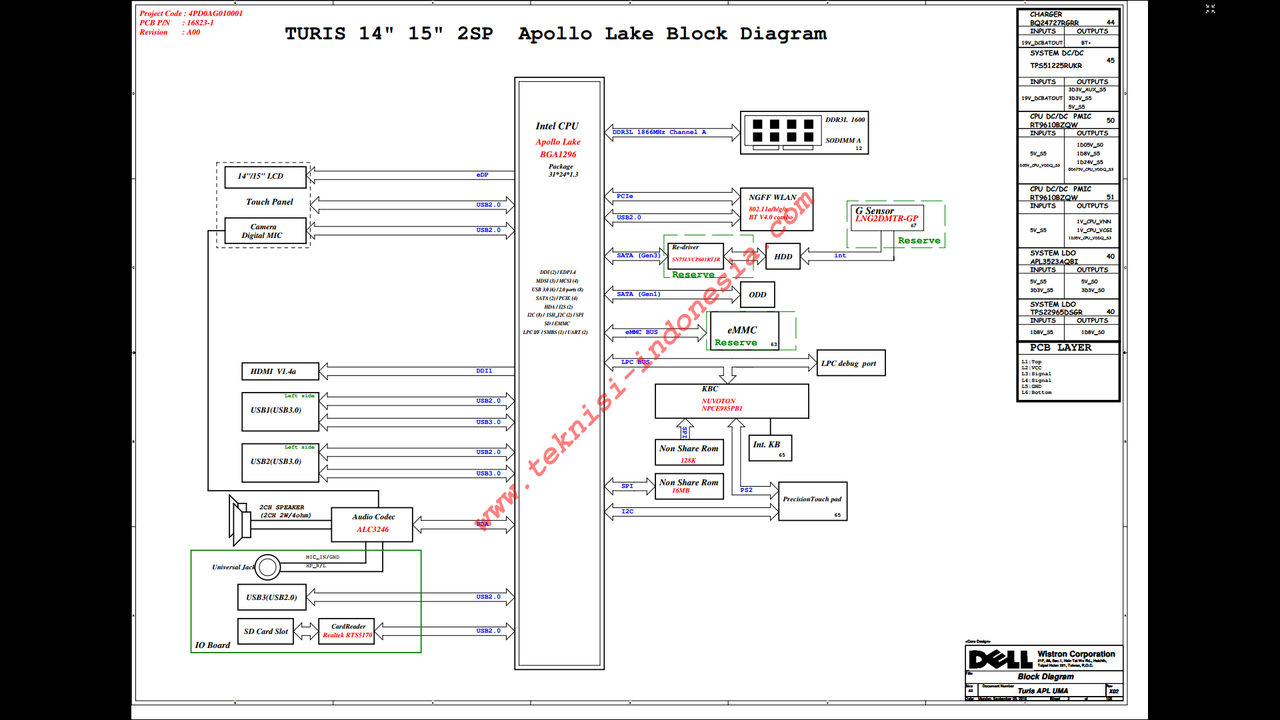Click the 'Camera Digital MIC' block
Screen dimensions: 1280x720
click(263, 231)
